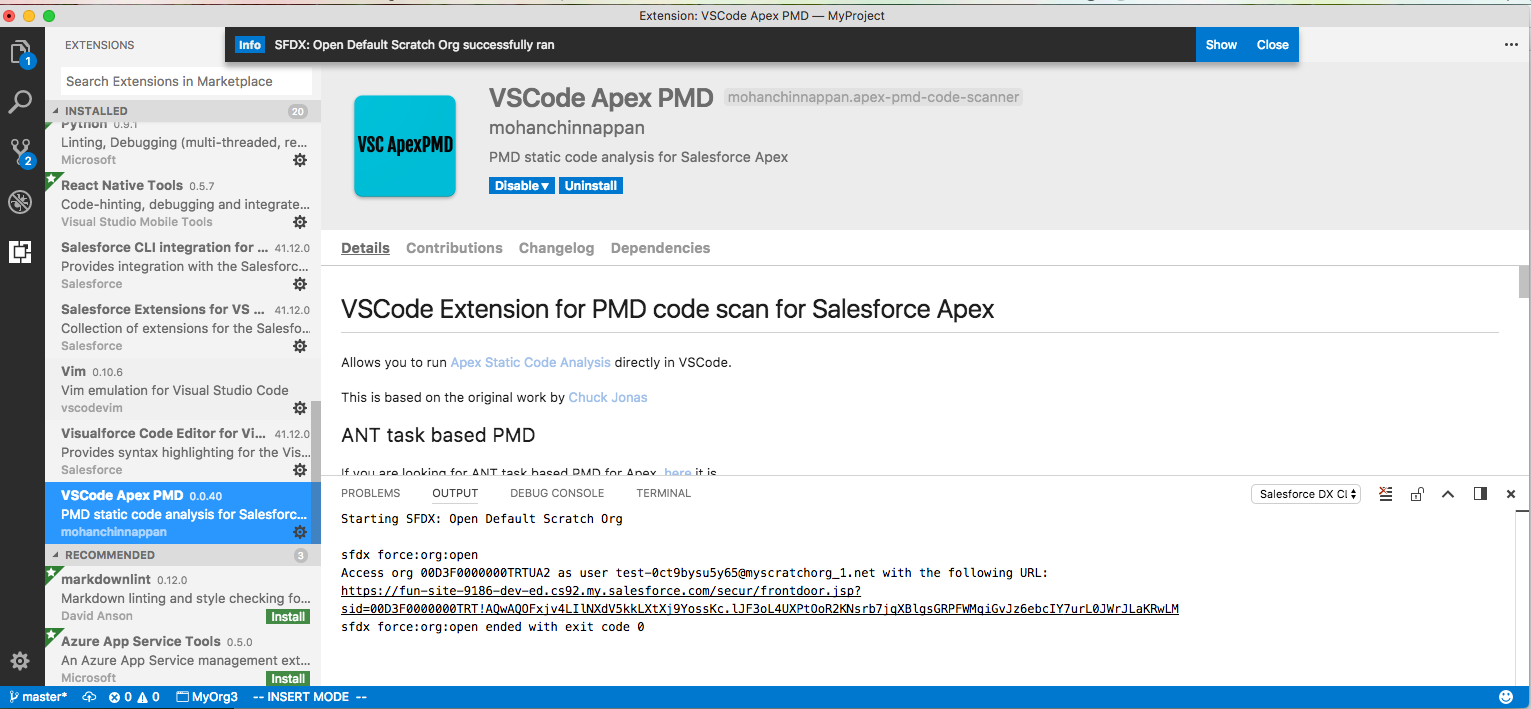Open the Apex Static Code Analysis link
1531x709 pixels.
(530, 362)
